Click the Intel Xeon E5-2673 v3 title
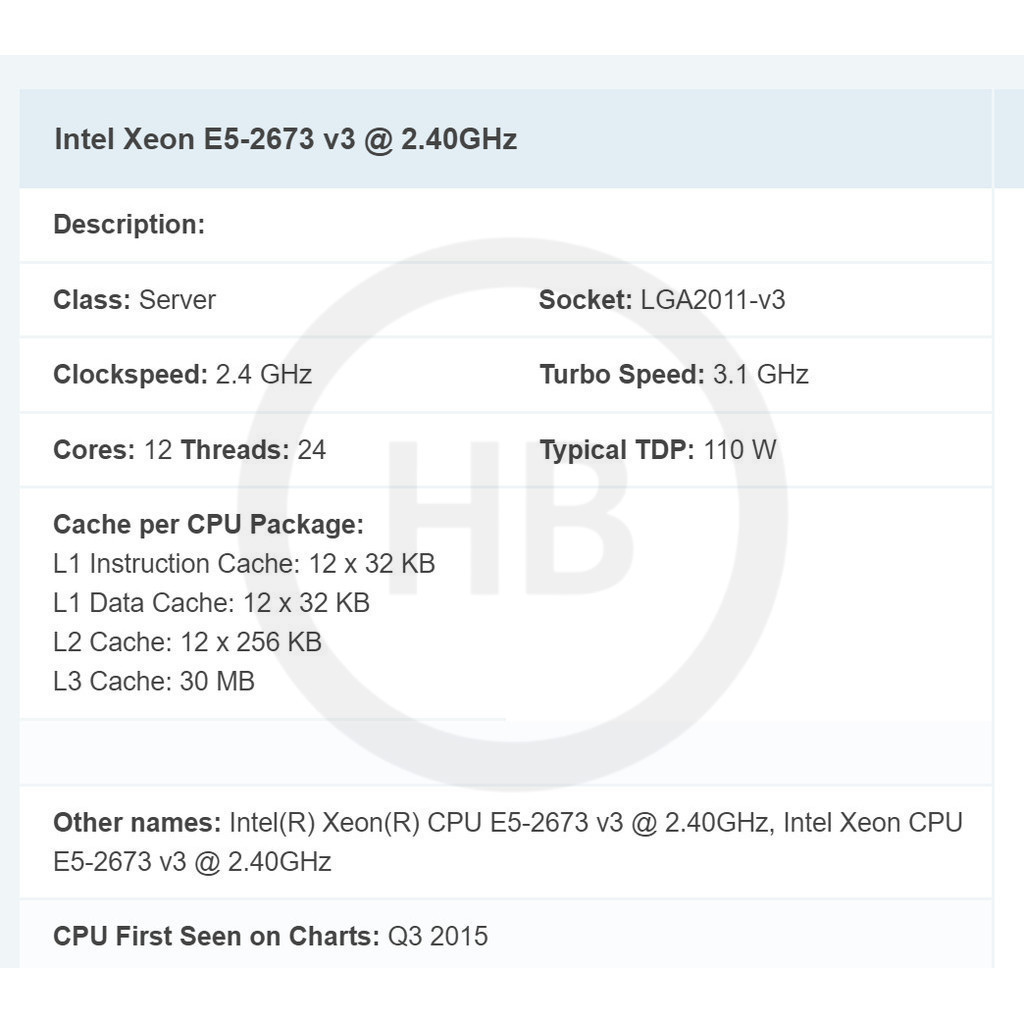This screenshot has width=1024, height=1024. coord(285,139)
